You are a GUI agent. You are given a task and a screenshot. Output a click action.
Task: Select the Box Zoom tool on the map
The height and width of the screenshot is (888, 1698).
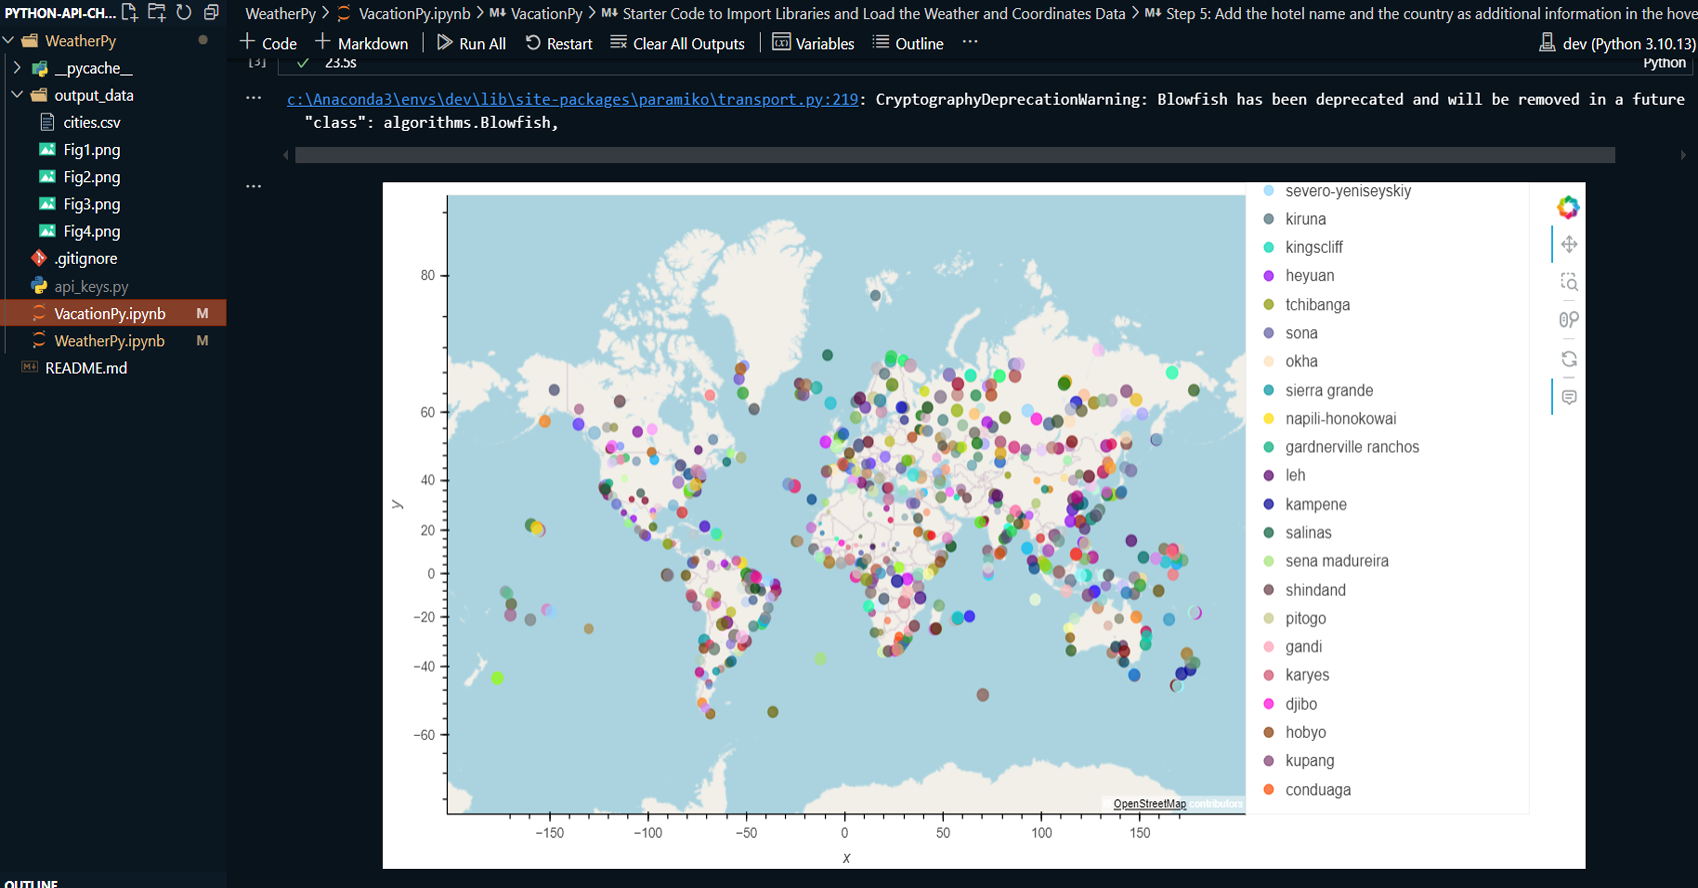coord(1568,283)
